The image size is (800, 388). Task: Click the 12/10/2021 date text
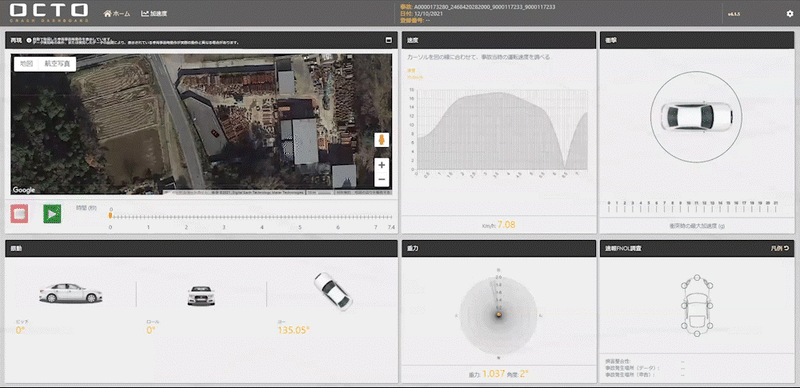pos(429,14)
